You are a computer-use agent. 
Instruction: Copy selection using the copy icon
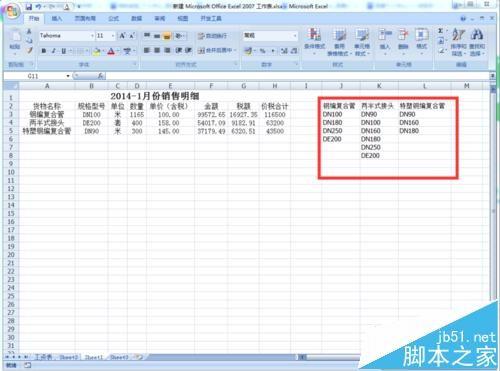click(29, 41)
